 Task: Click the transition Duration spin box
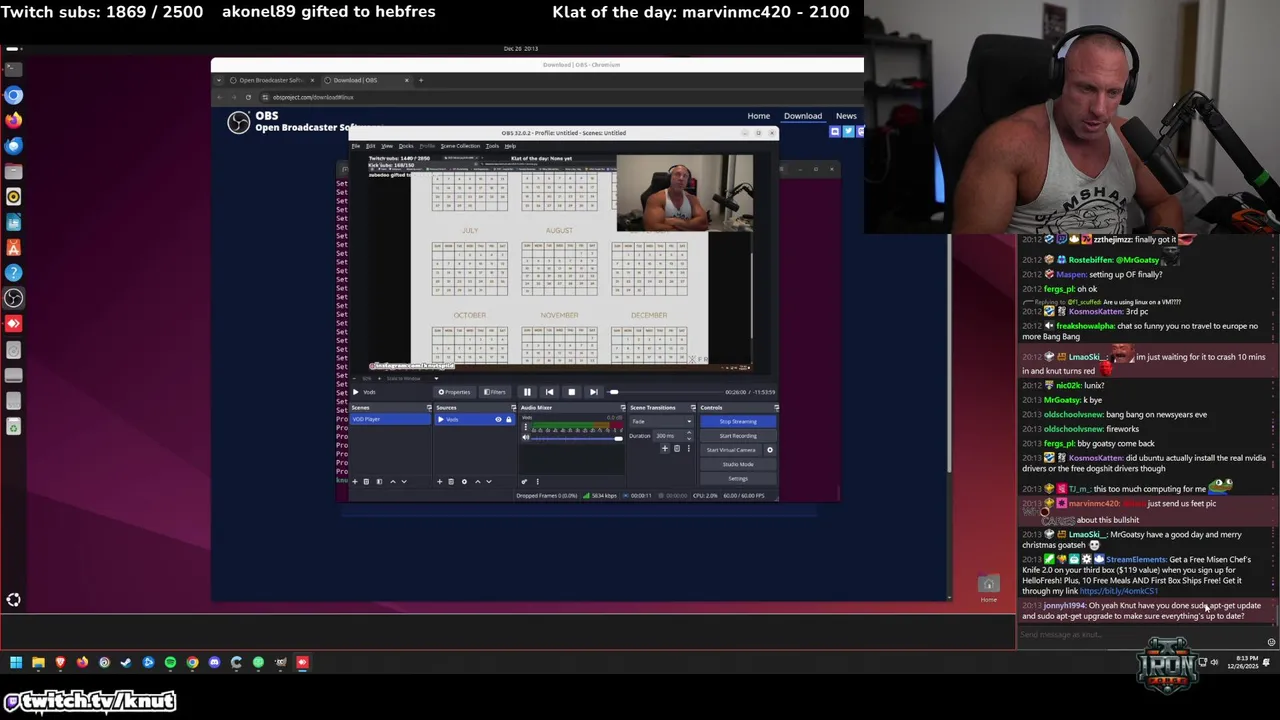(x=673, y=436)
